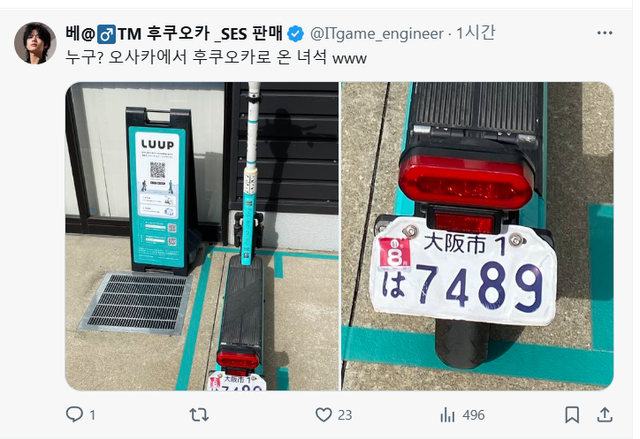Open the tweet's more options ellipsis menu
640x439 pixels.
(x=604, y=33)
